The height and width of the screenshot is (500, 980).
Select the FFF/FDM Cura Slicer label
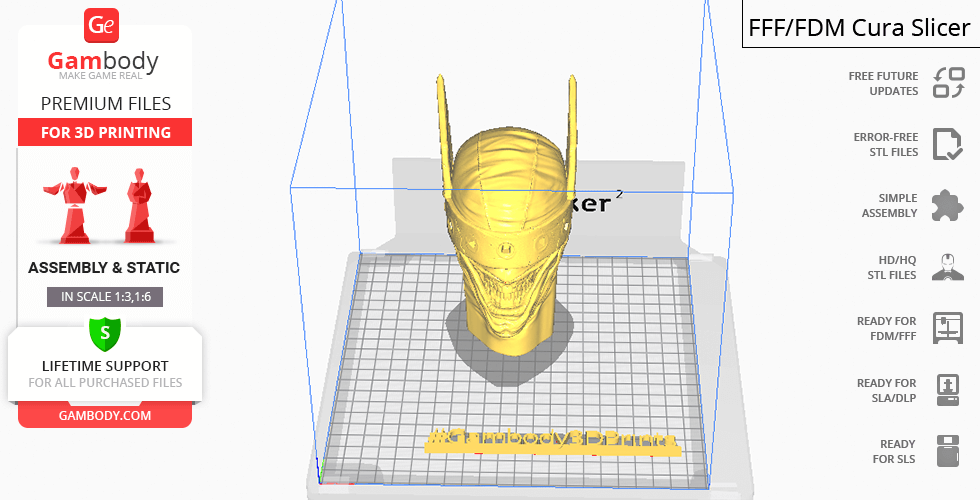point(860,27)
